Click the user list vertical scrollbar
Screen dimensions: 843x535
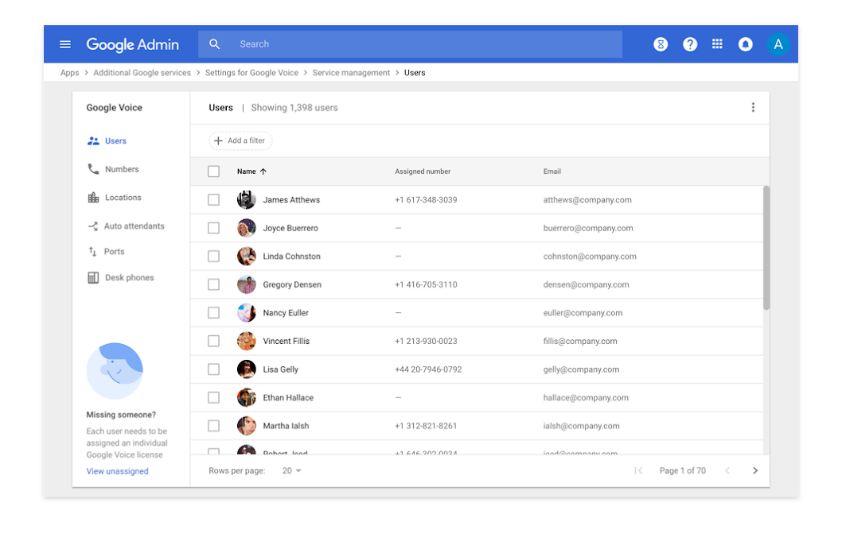[766, 248]
